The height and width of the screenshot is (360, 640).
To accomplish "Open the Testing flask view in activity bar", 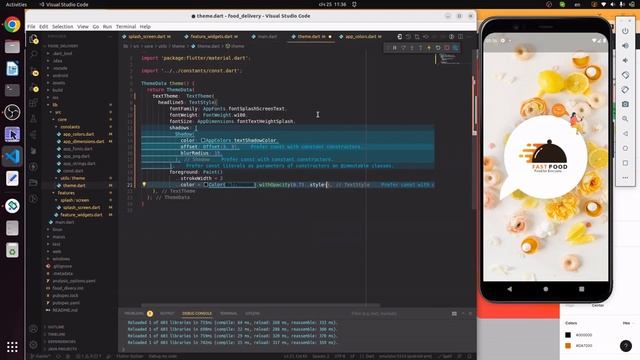I will click(x=34, y=119).
